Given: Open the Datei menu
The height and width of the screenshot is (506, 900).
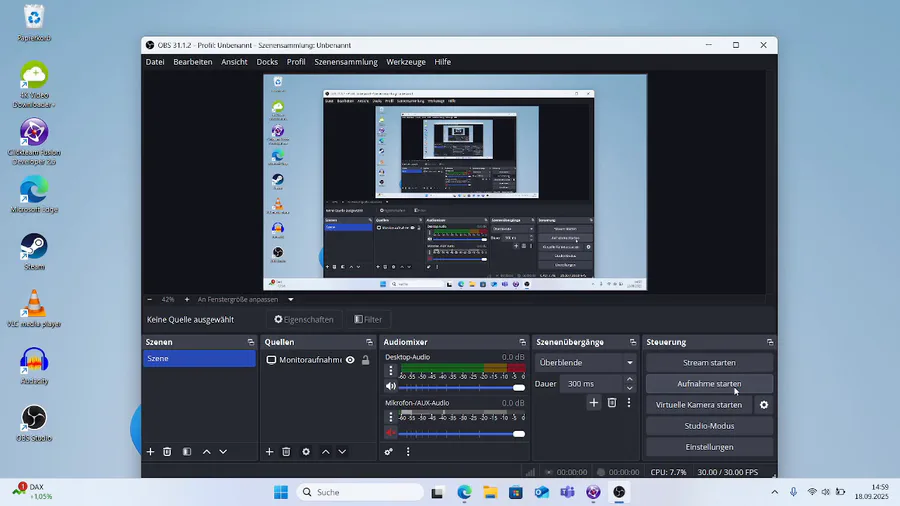Looking at the screenshot, I should pyautogui.click(x=155, y=62).
